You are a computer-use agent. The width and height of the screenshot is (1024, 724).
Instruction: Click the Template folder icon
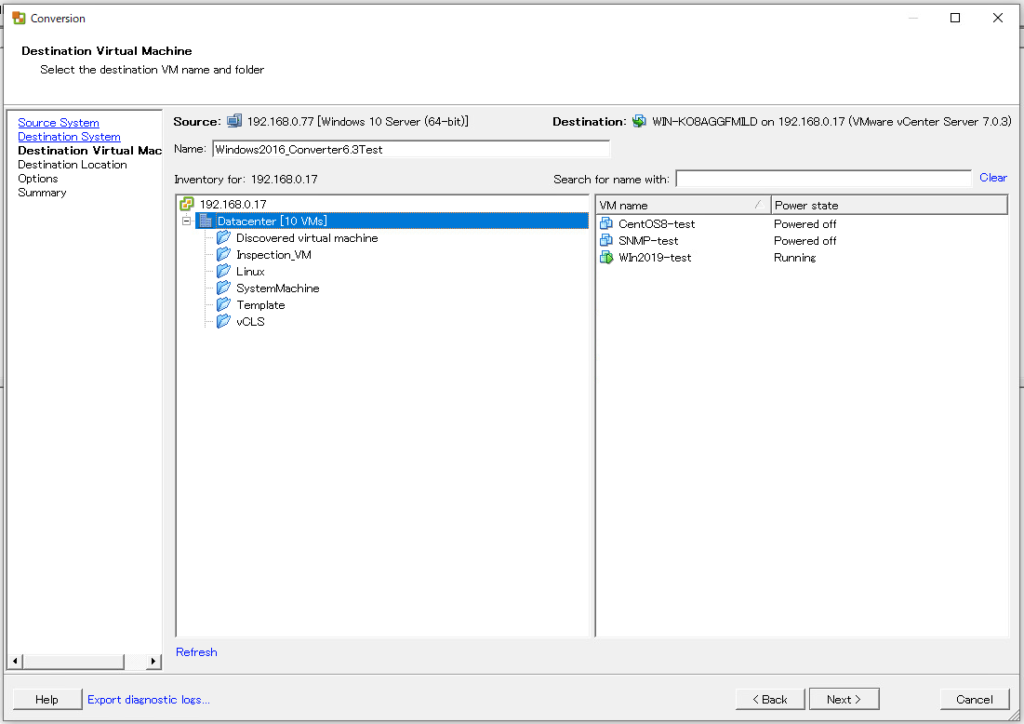[223, 304]
